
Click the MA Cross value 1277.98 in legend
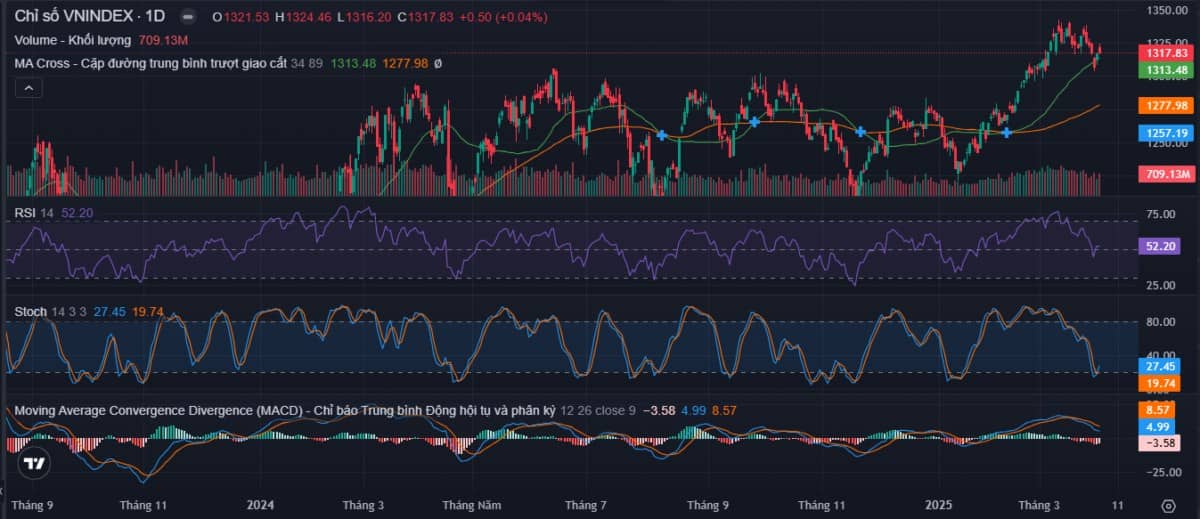pyautogui.click(x=404, y=63)
